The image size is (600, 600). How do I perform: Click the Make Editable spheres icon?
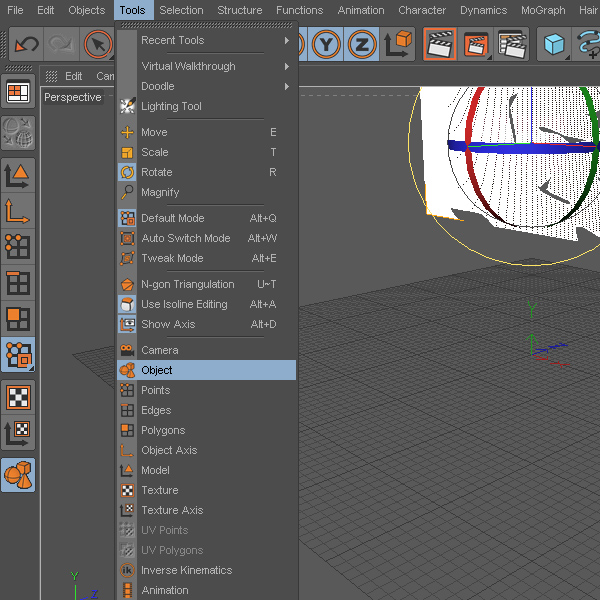[x=18, y=133]
